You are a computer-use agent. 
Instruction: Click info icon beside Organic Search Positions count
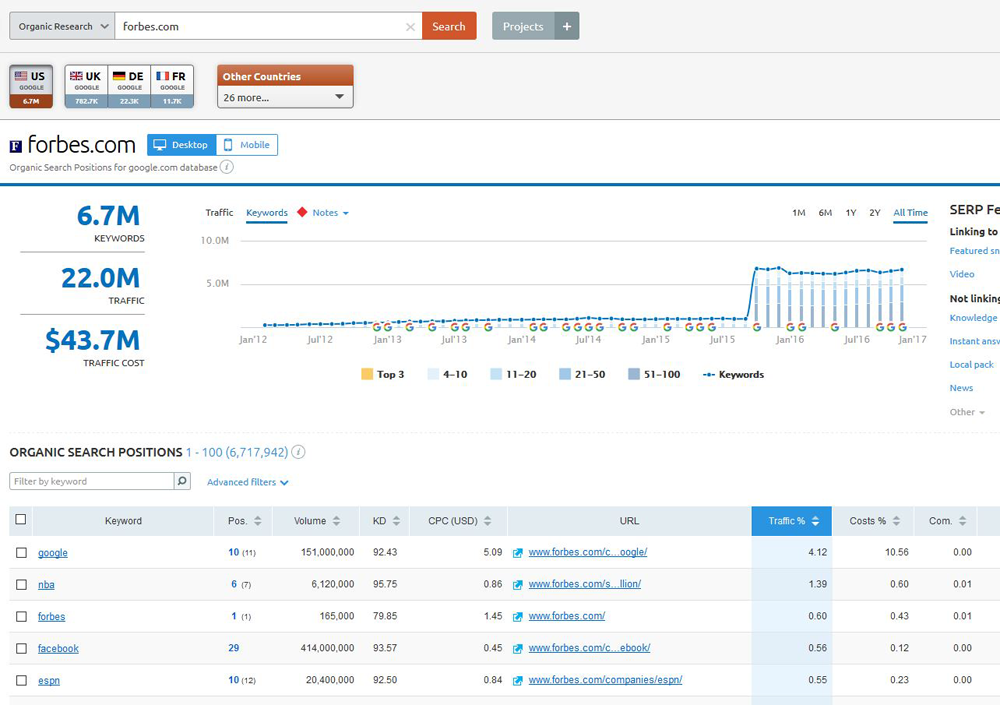tap(298, 452)
